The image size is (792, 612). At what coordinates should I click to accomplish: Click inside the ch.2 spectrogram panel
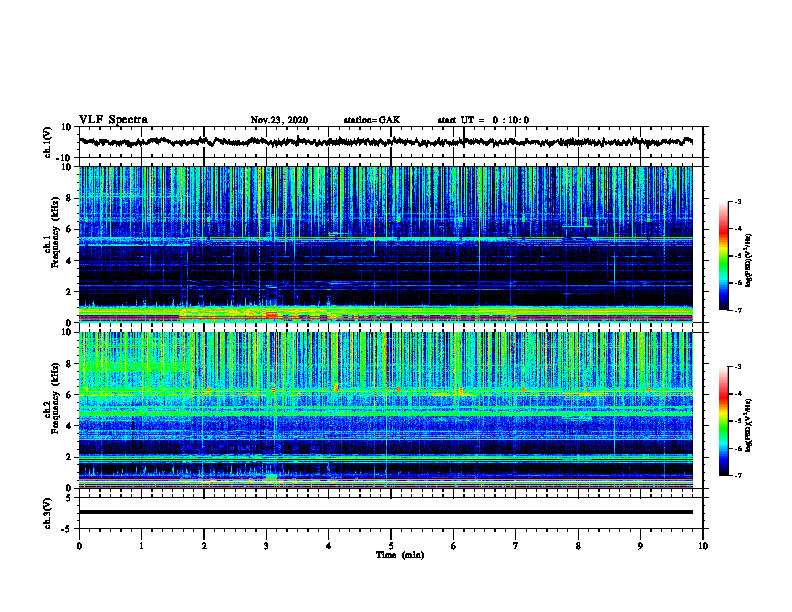point(386,410)
